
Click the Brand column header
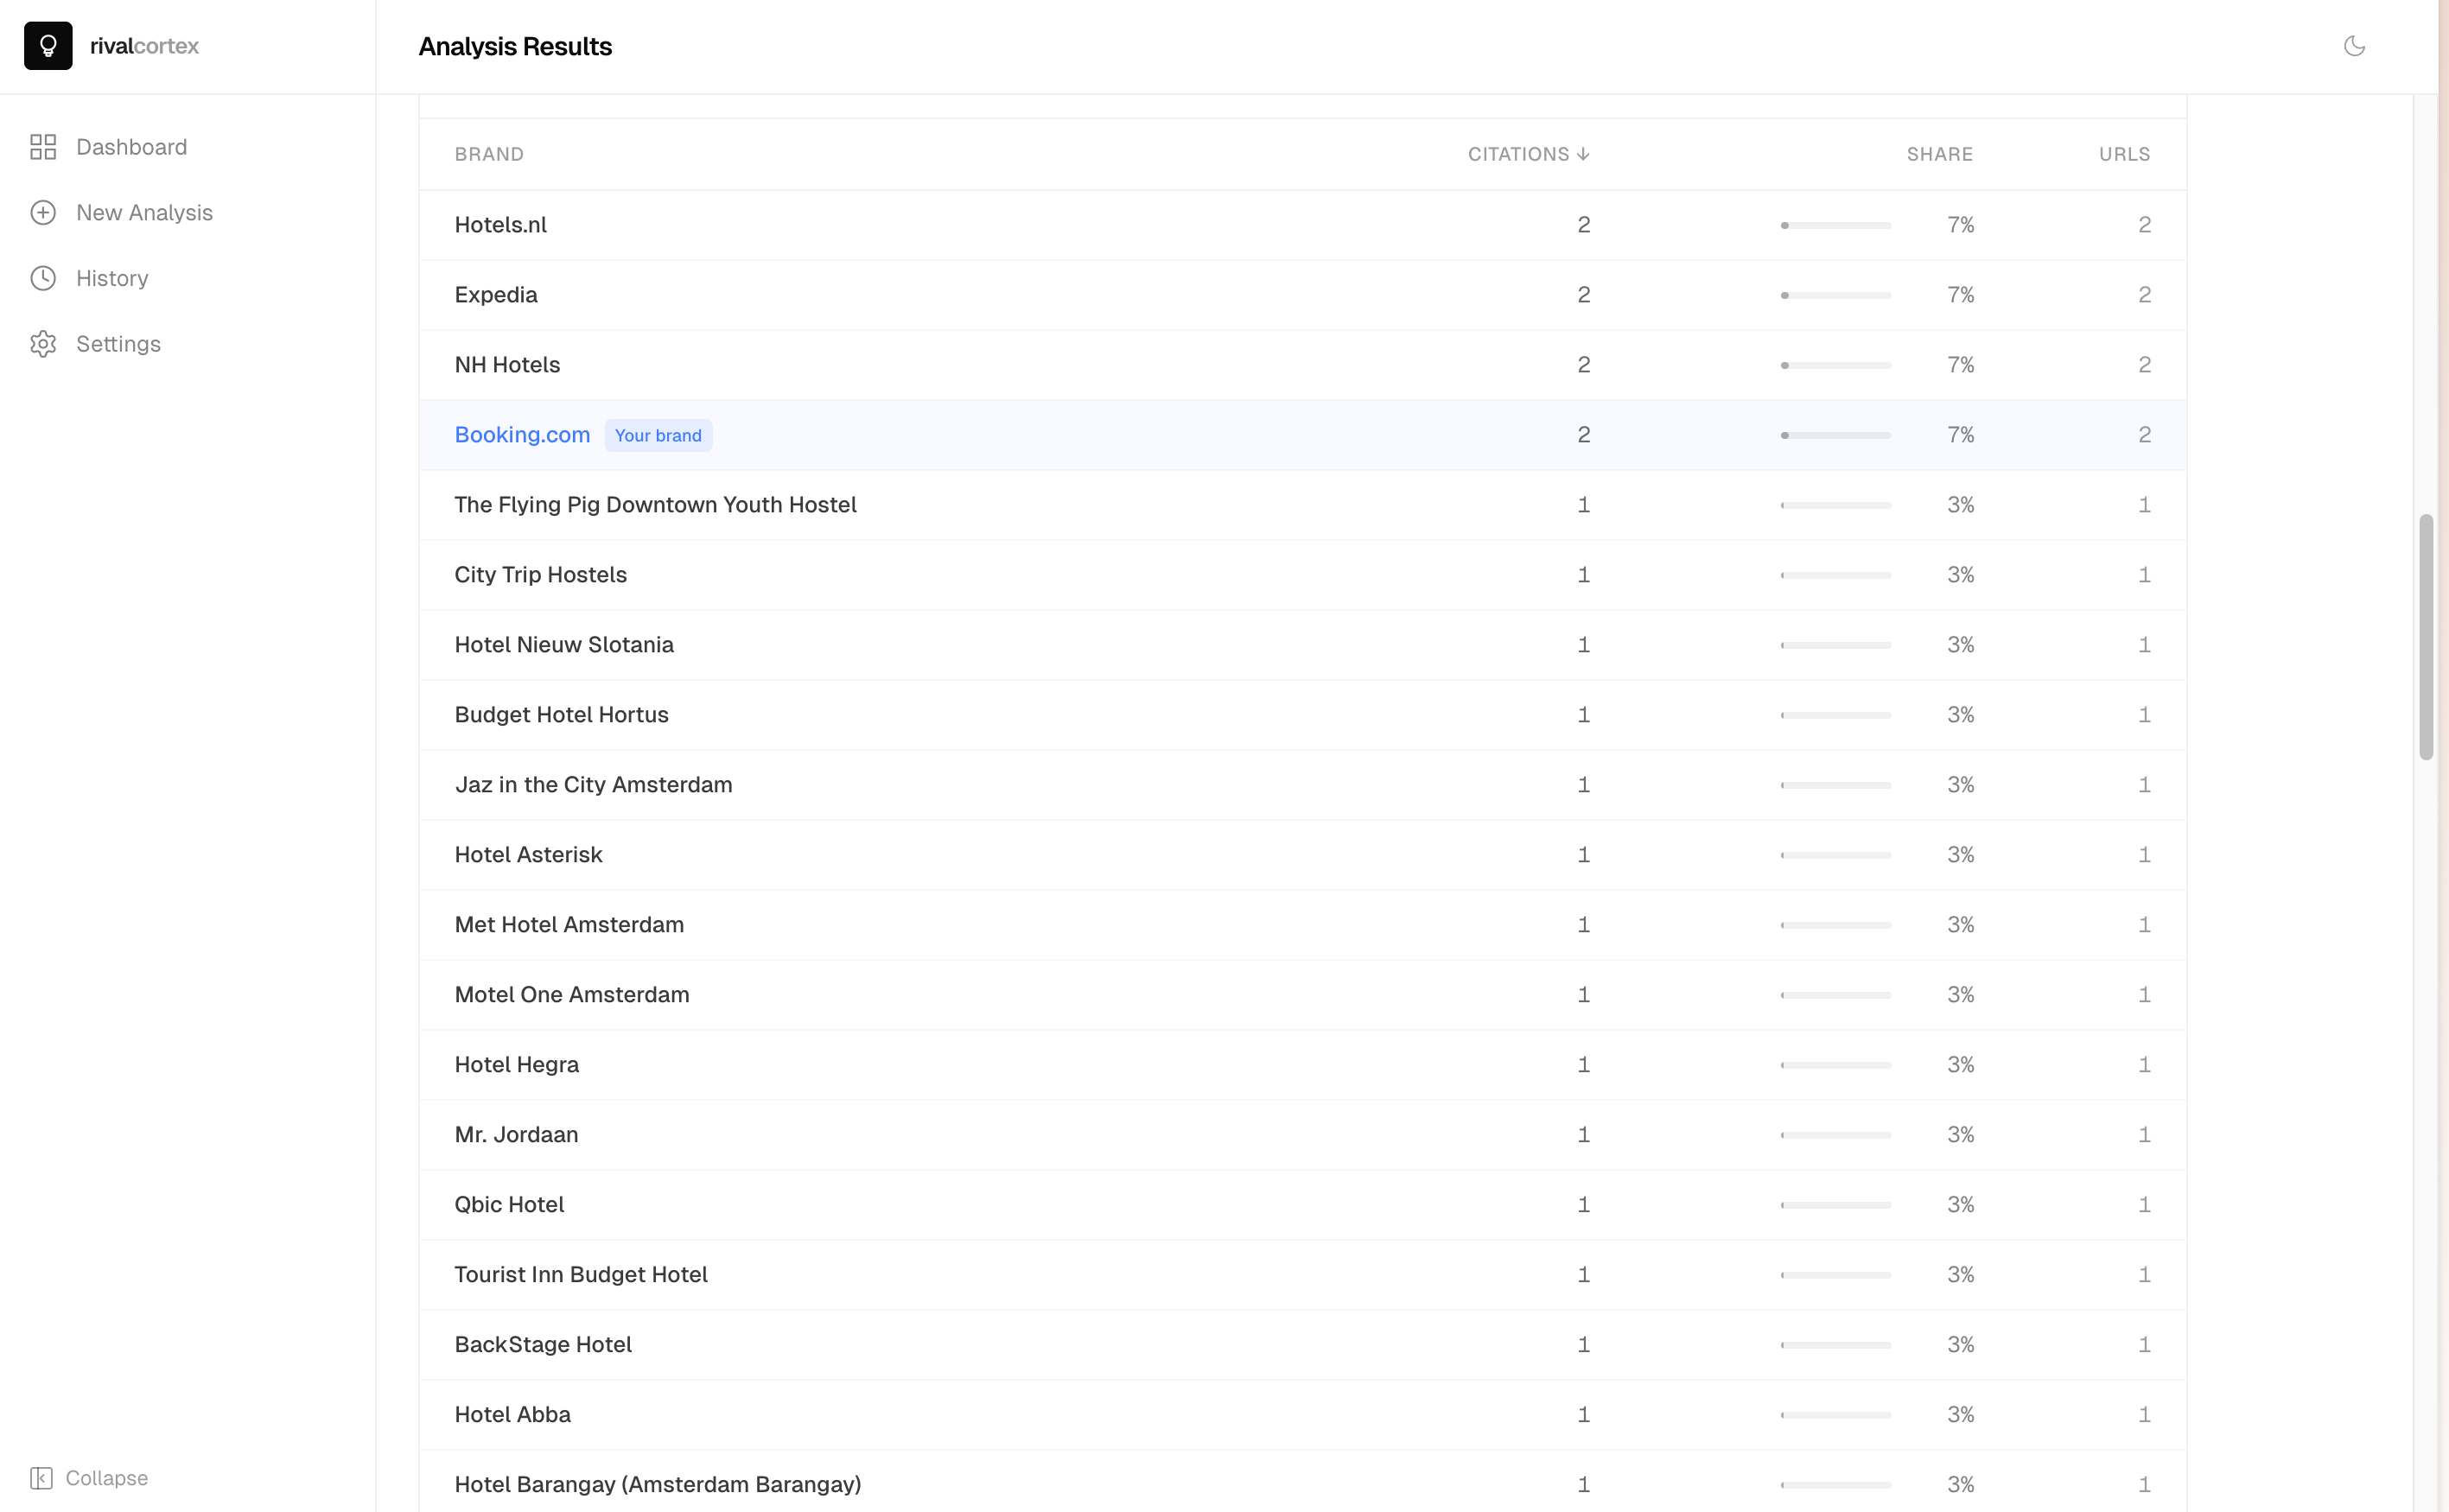489,154
